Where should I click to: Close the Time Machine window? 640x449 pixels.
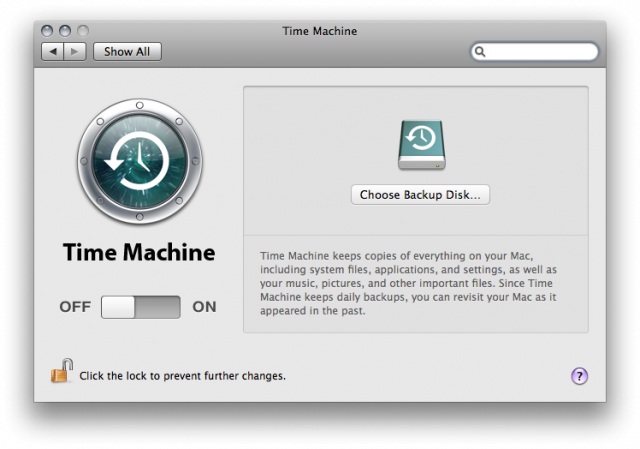click(47, 31)
